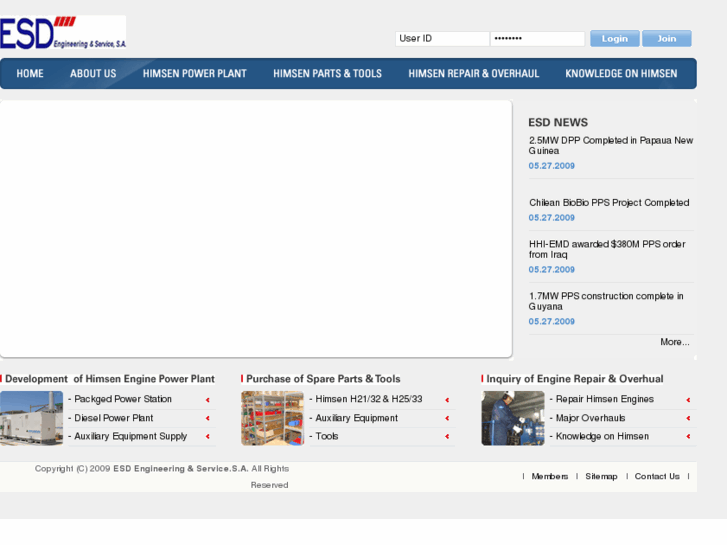Click More... under ESD NEWS

675,342
